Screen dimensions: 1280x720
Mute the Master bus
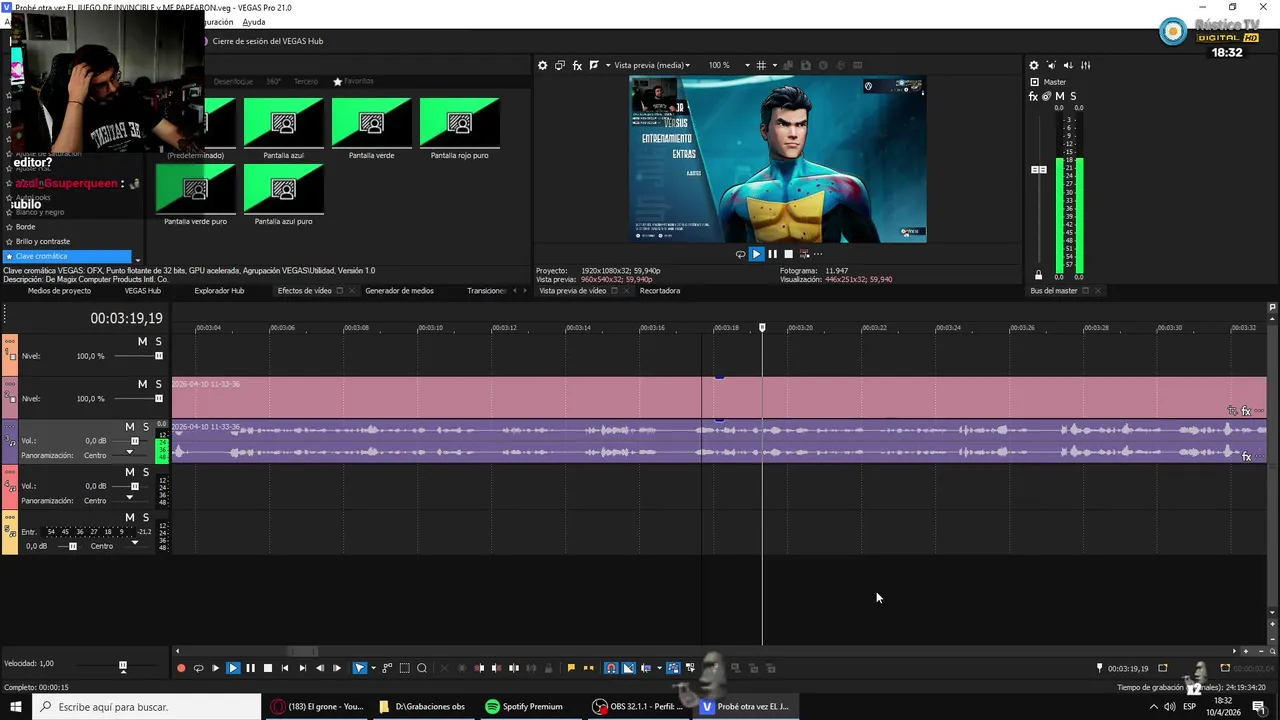[x=1060, y=97]
